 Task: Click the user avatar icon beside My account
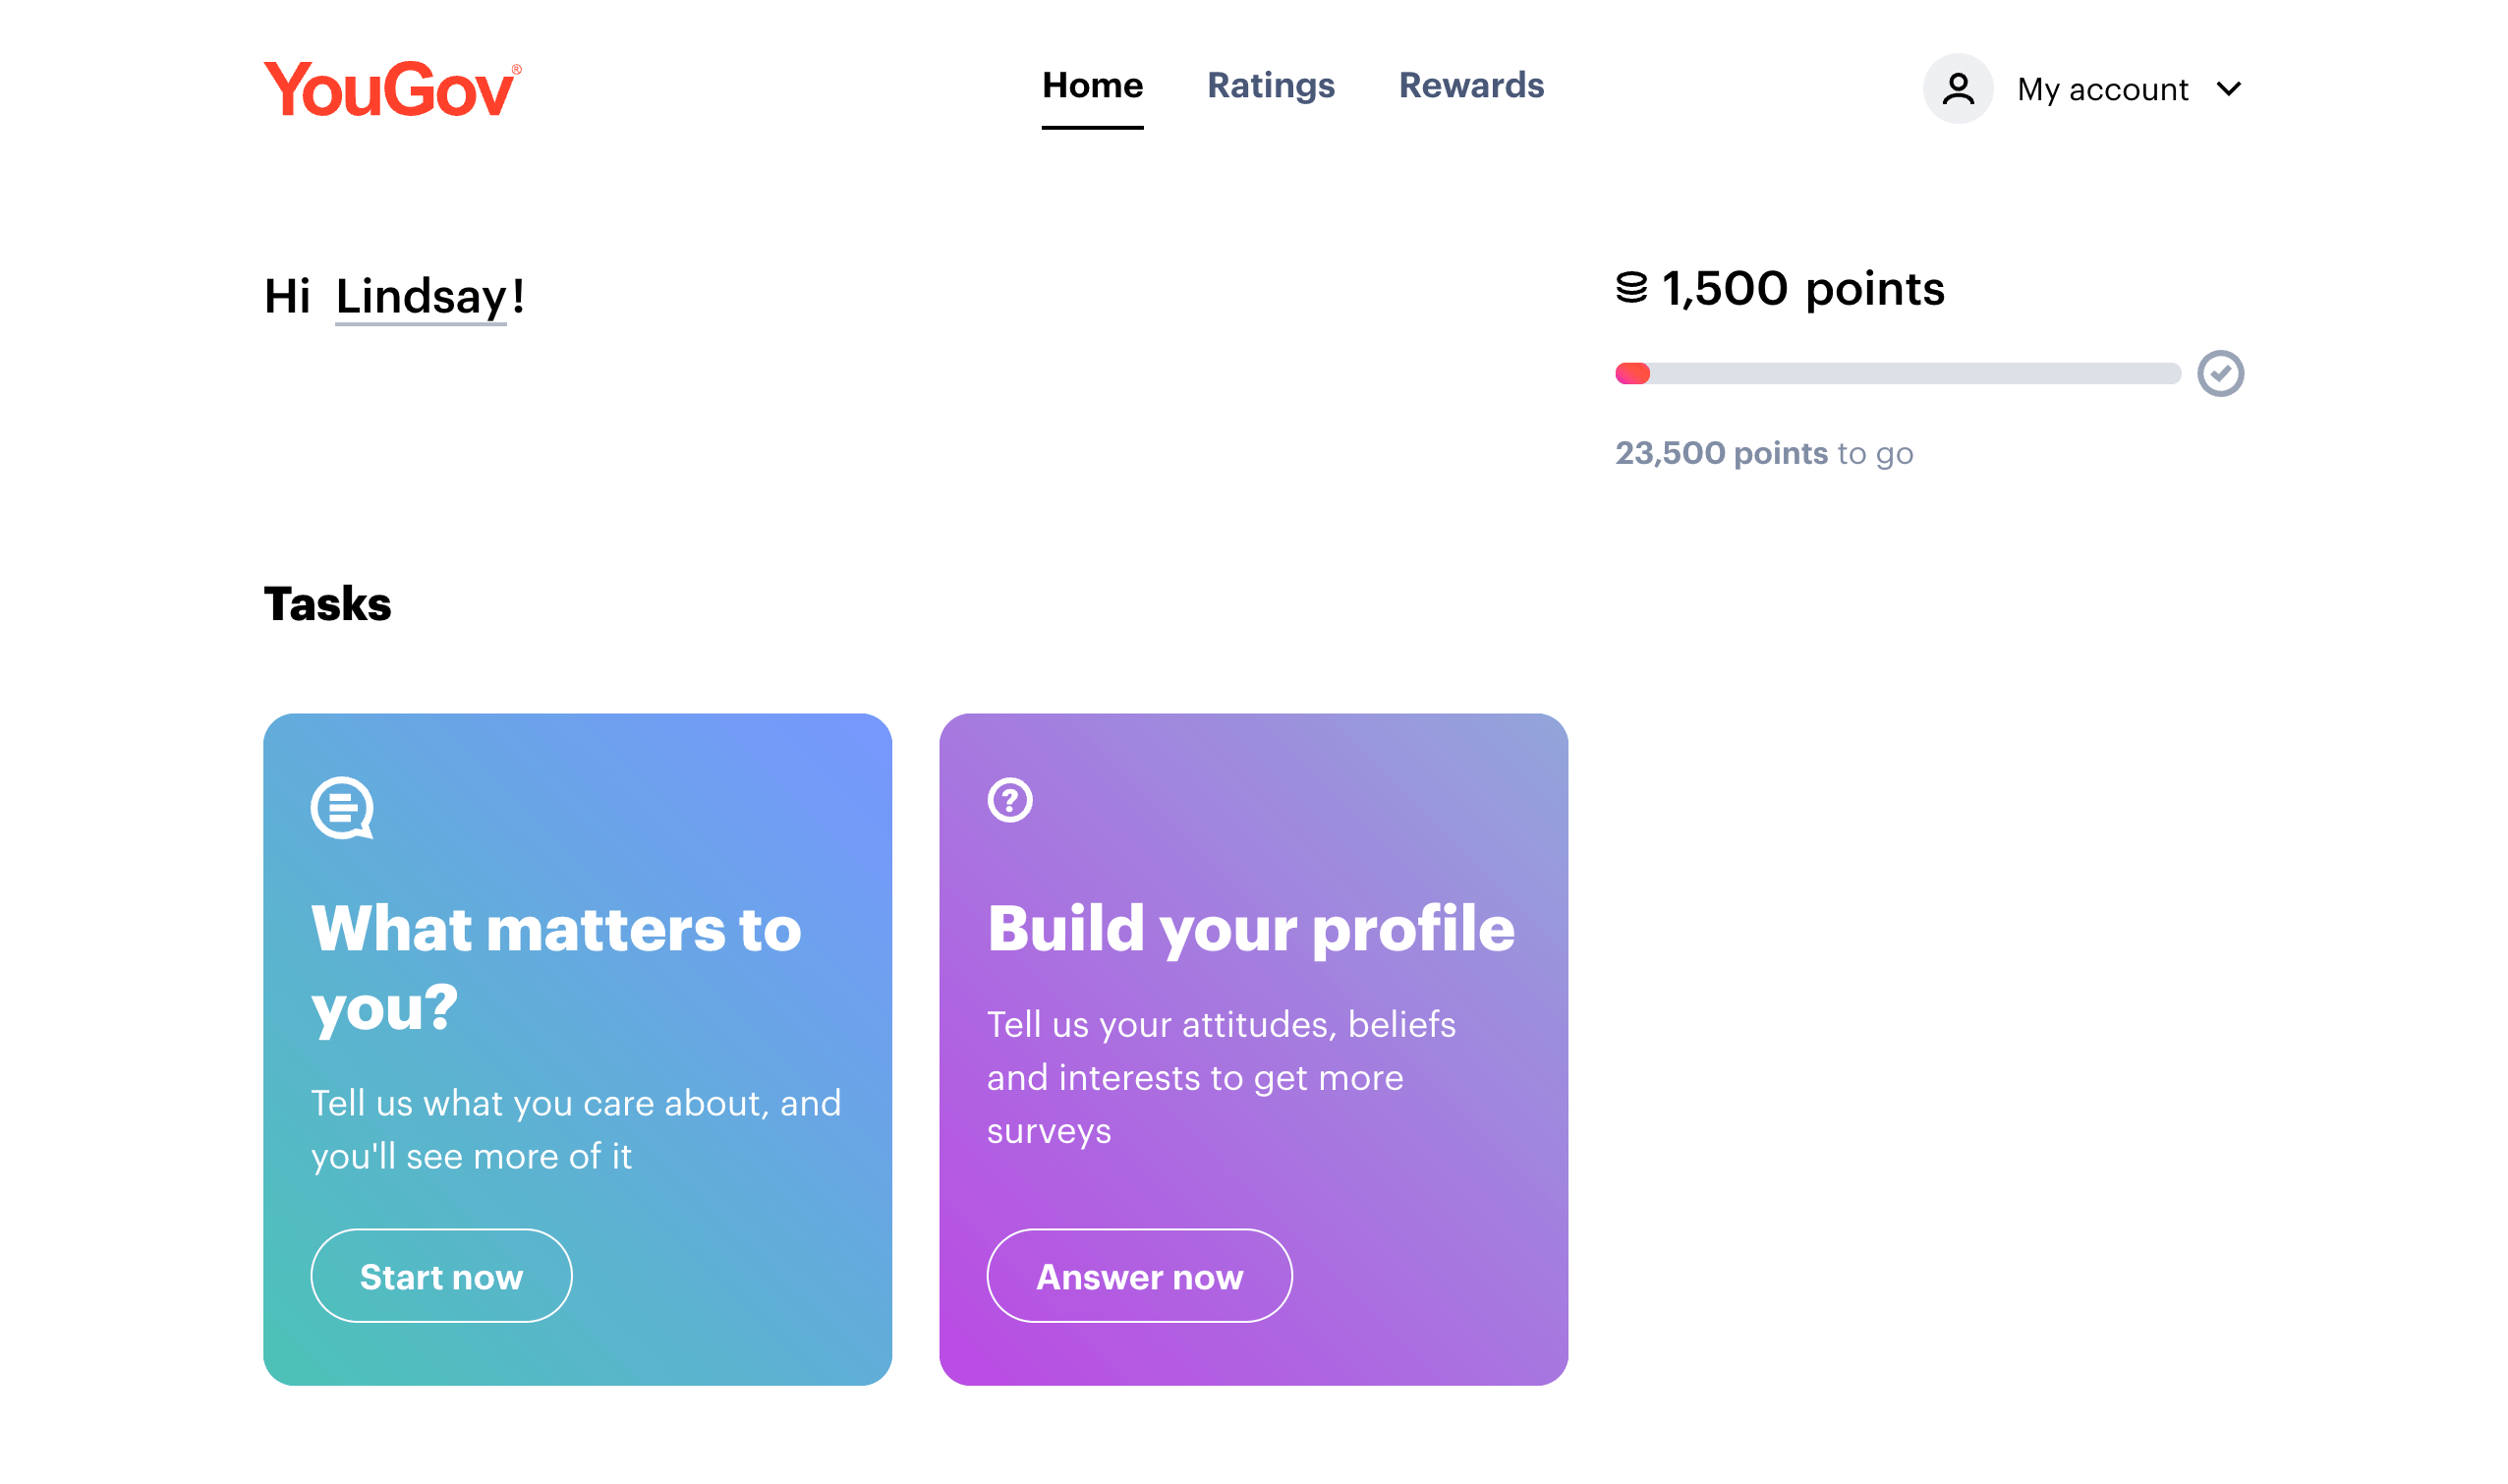tap(1957, 88)
